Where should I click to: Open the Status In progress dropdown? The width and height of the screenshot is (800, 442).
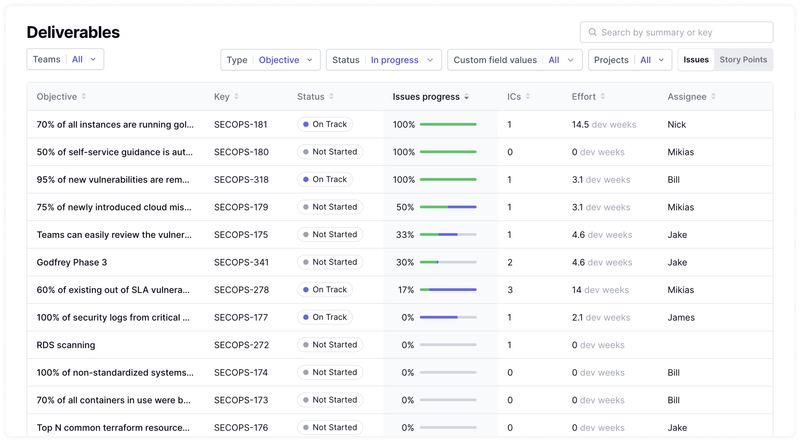tap(384, 60)
